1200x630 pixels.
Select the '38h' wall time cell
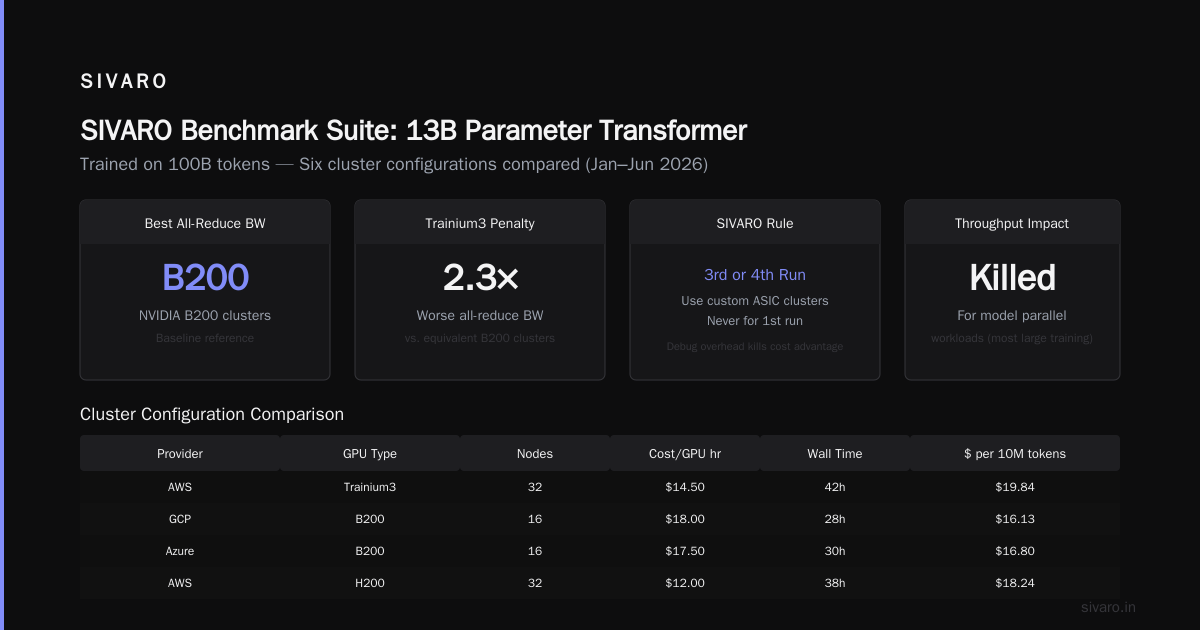click(x=835, y=583)
